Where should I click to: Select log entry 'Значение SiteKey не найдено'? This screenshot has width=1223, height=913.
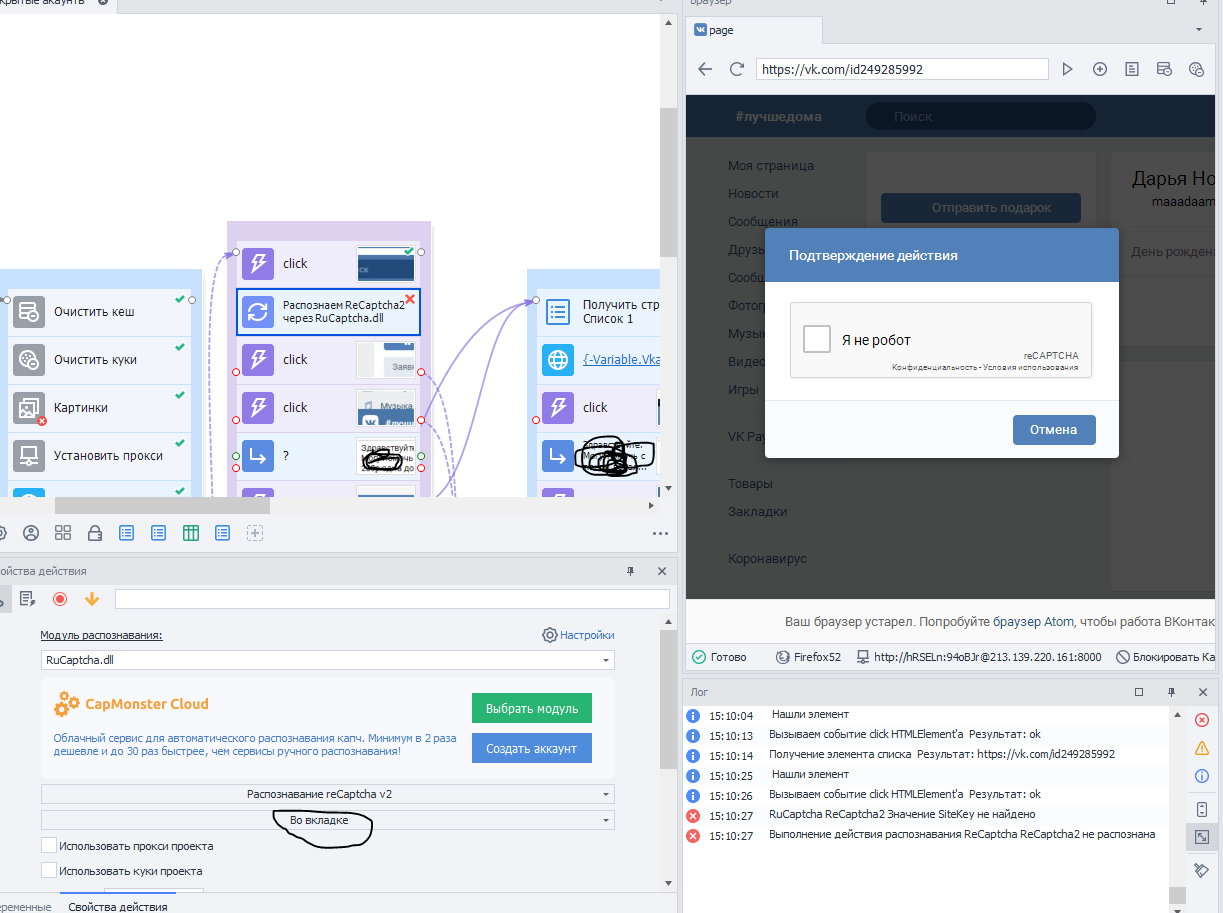click(902, 815)
